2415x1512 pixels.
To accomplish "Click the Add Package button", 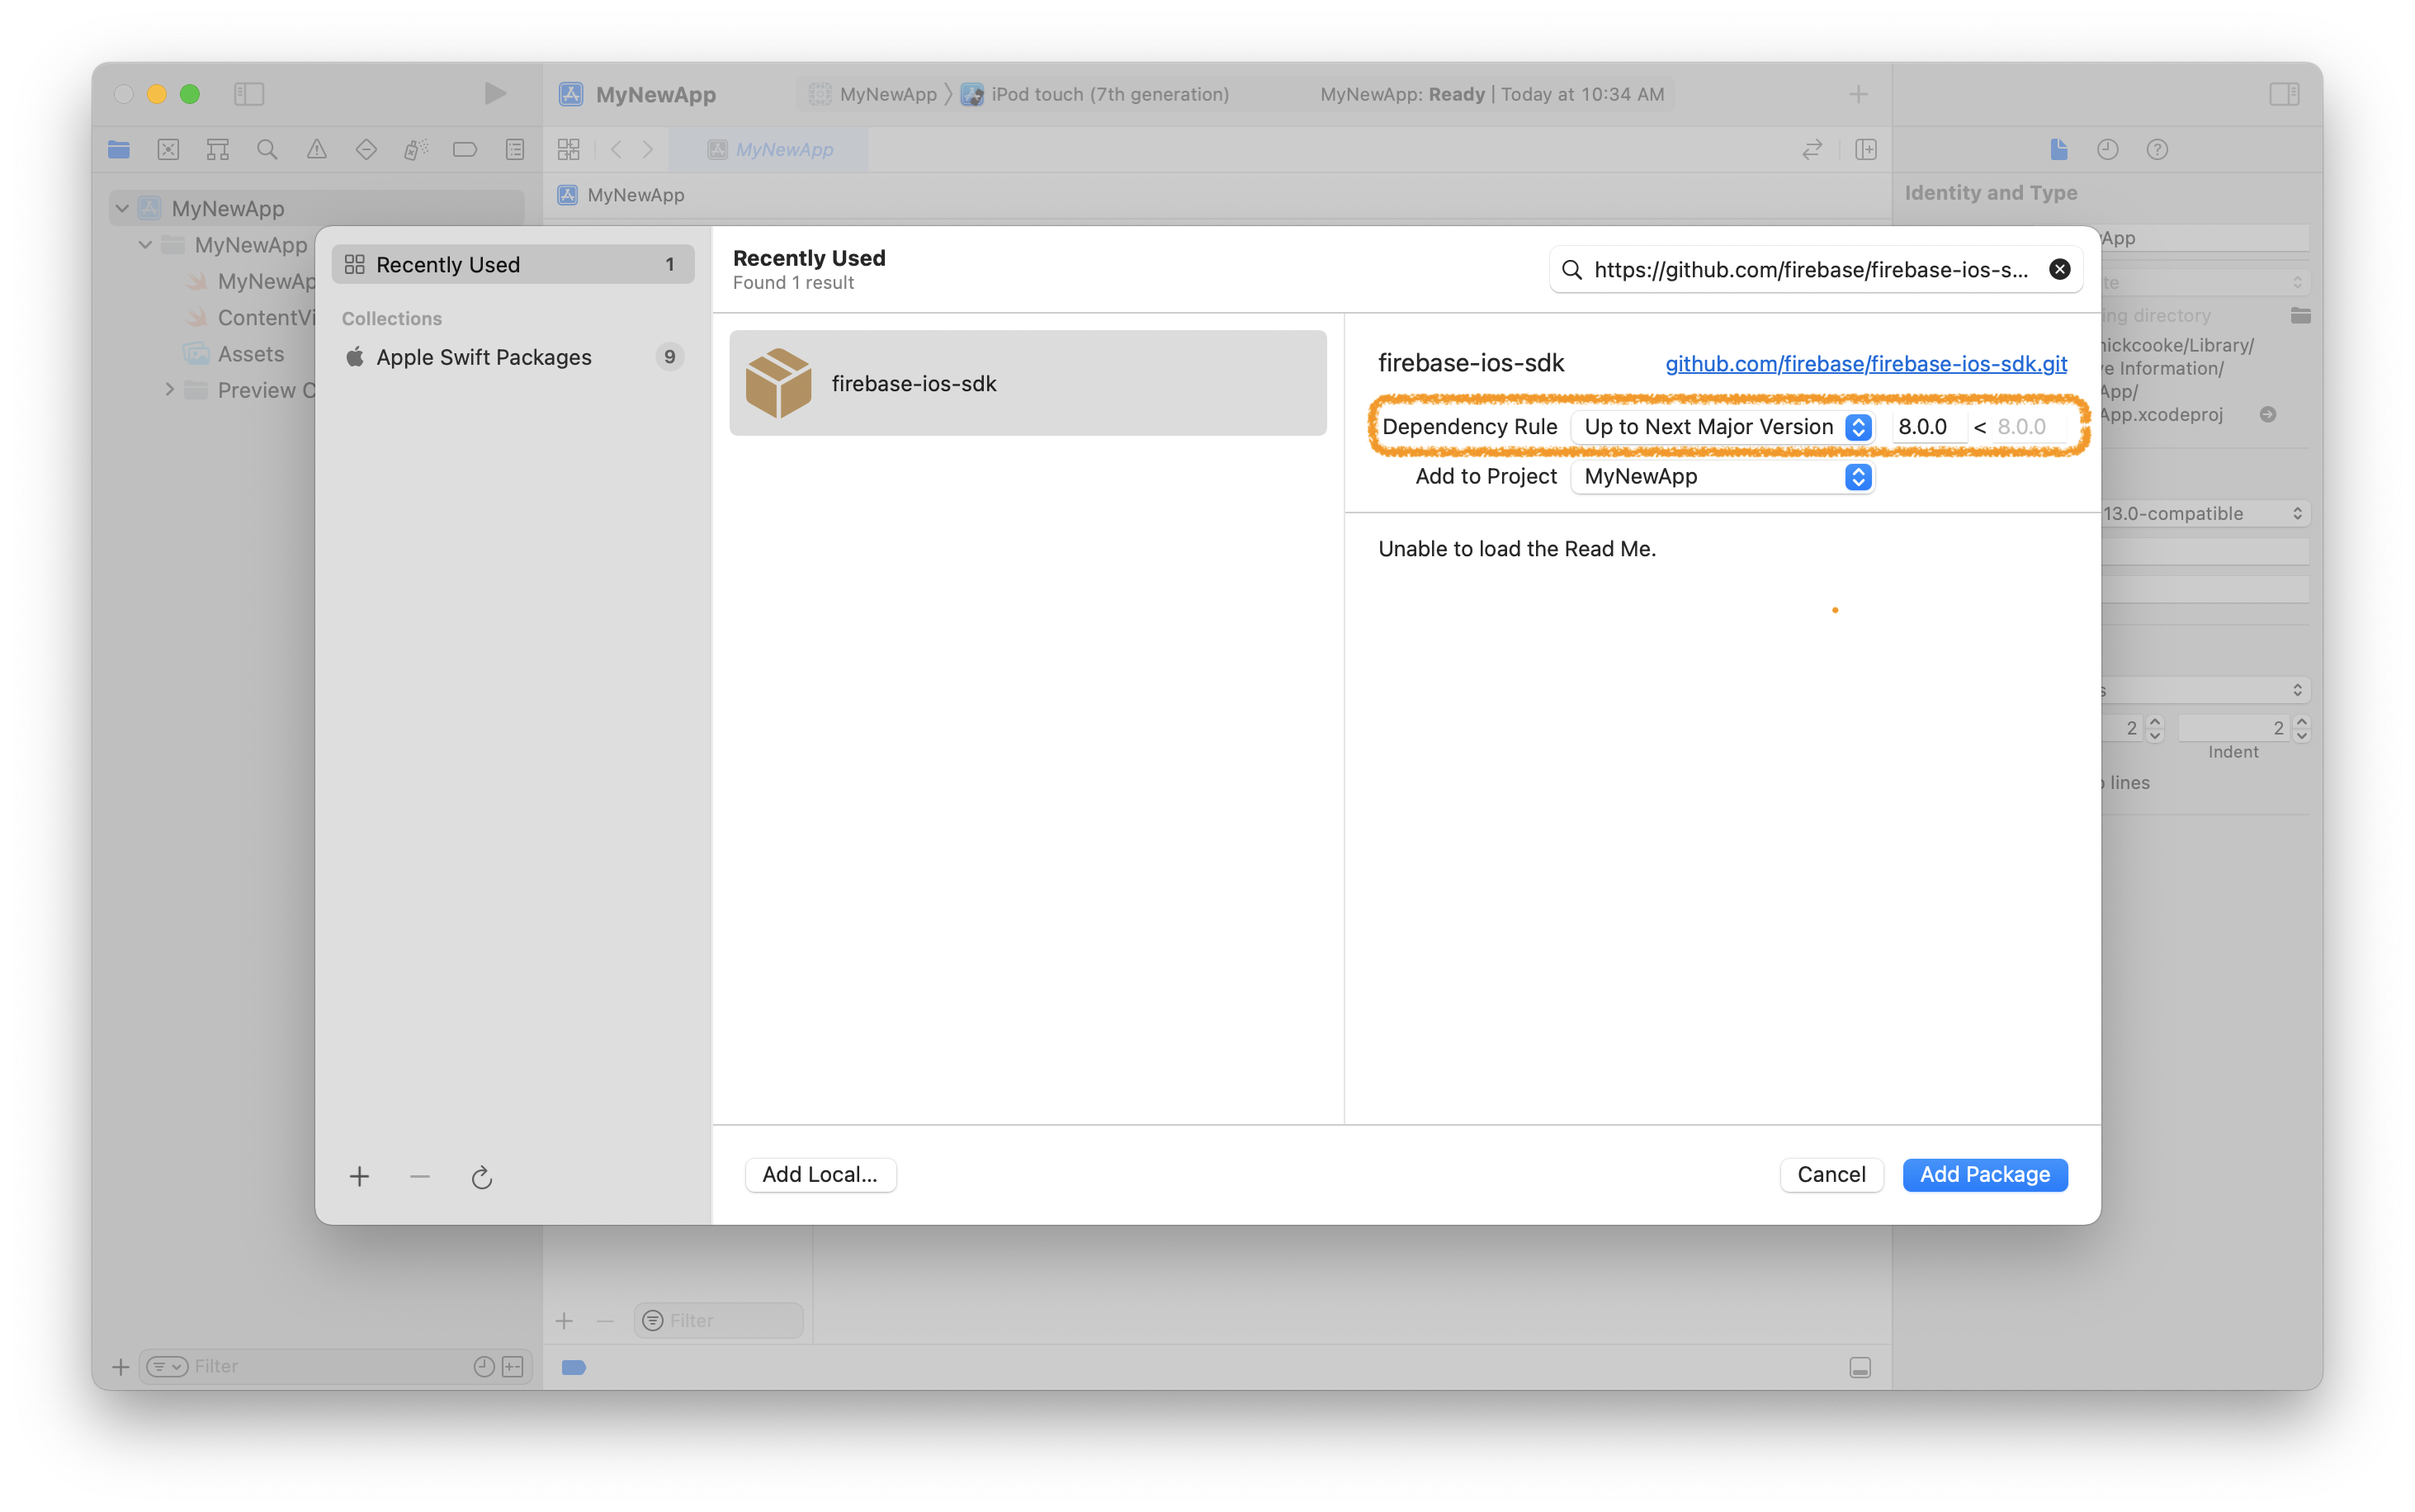I will tap(1985, 1174).
